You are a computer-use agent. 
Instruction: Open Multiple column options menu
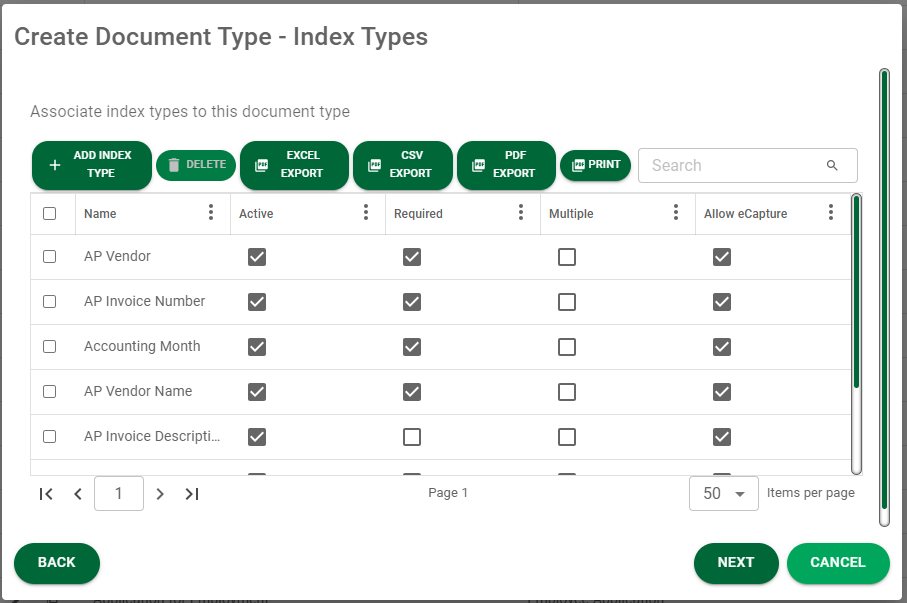tap(676, 212)
